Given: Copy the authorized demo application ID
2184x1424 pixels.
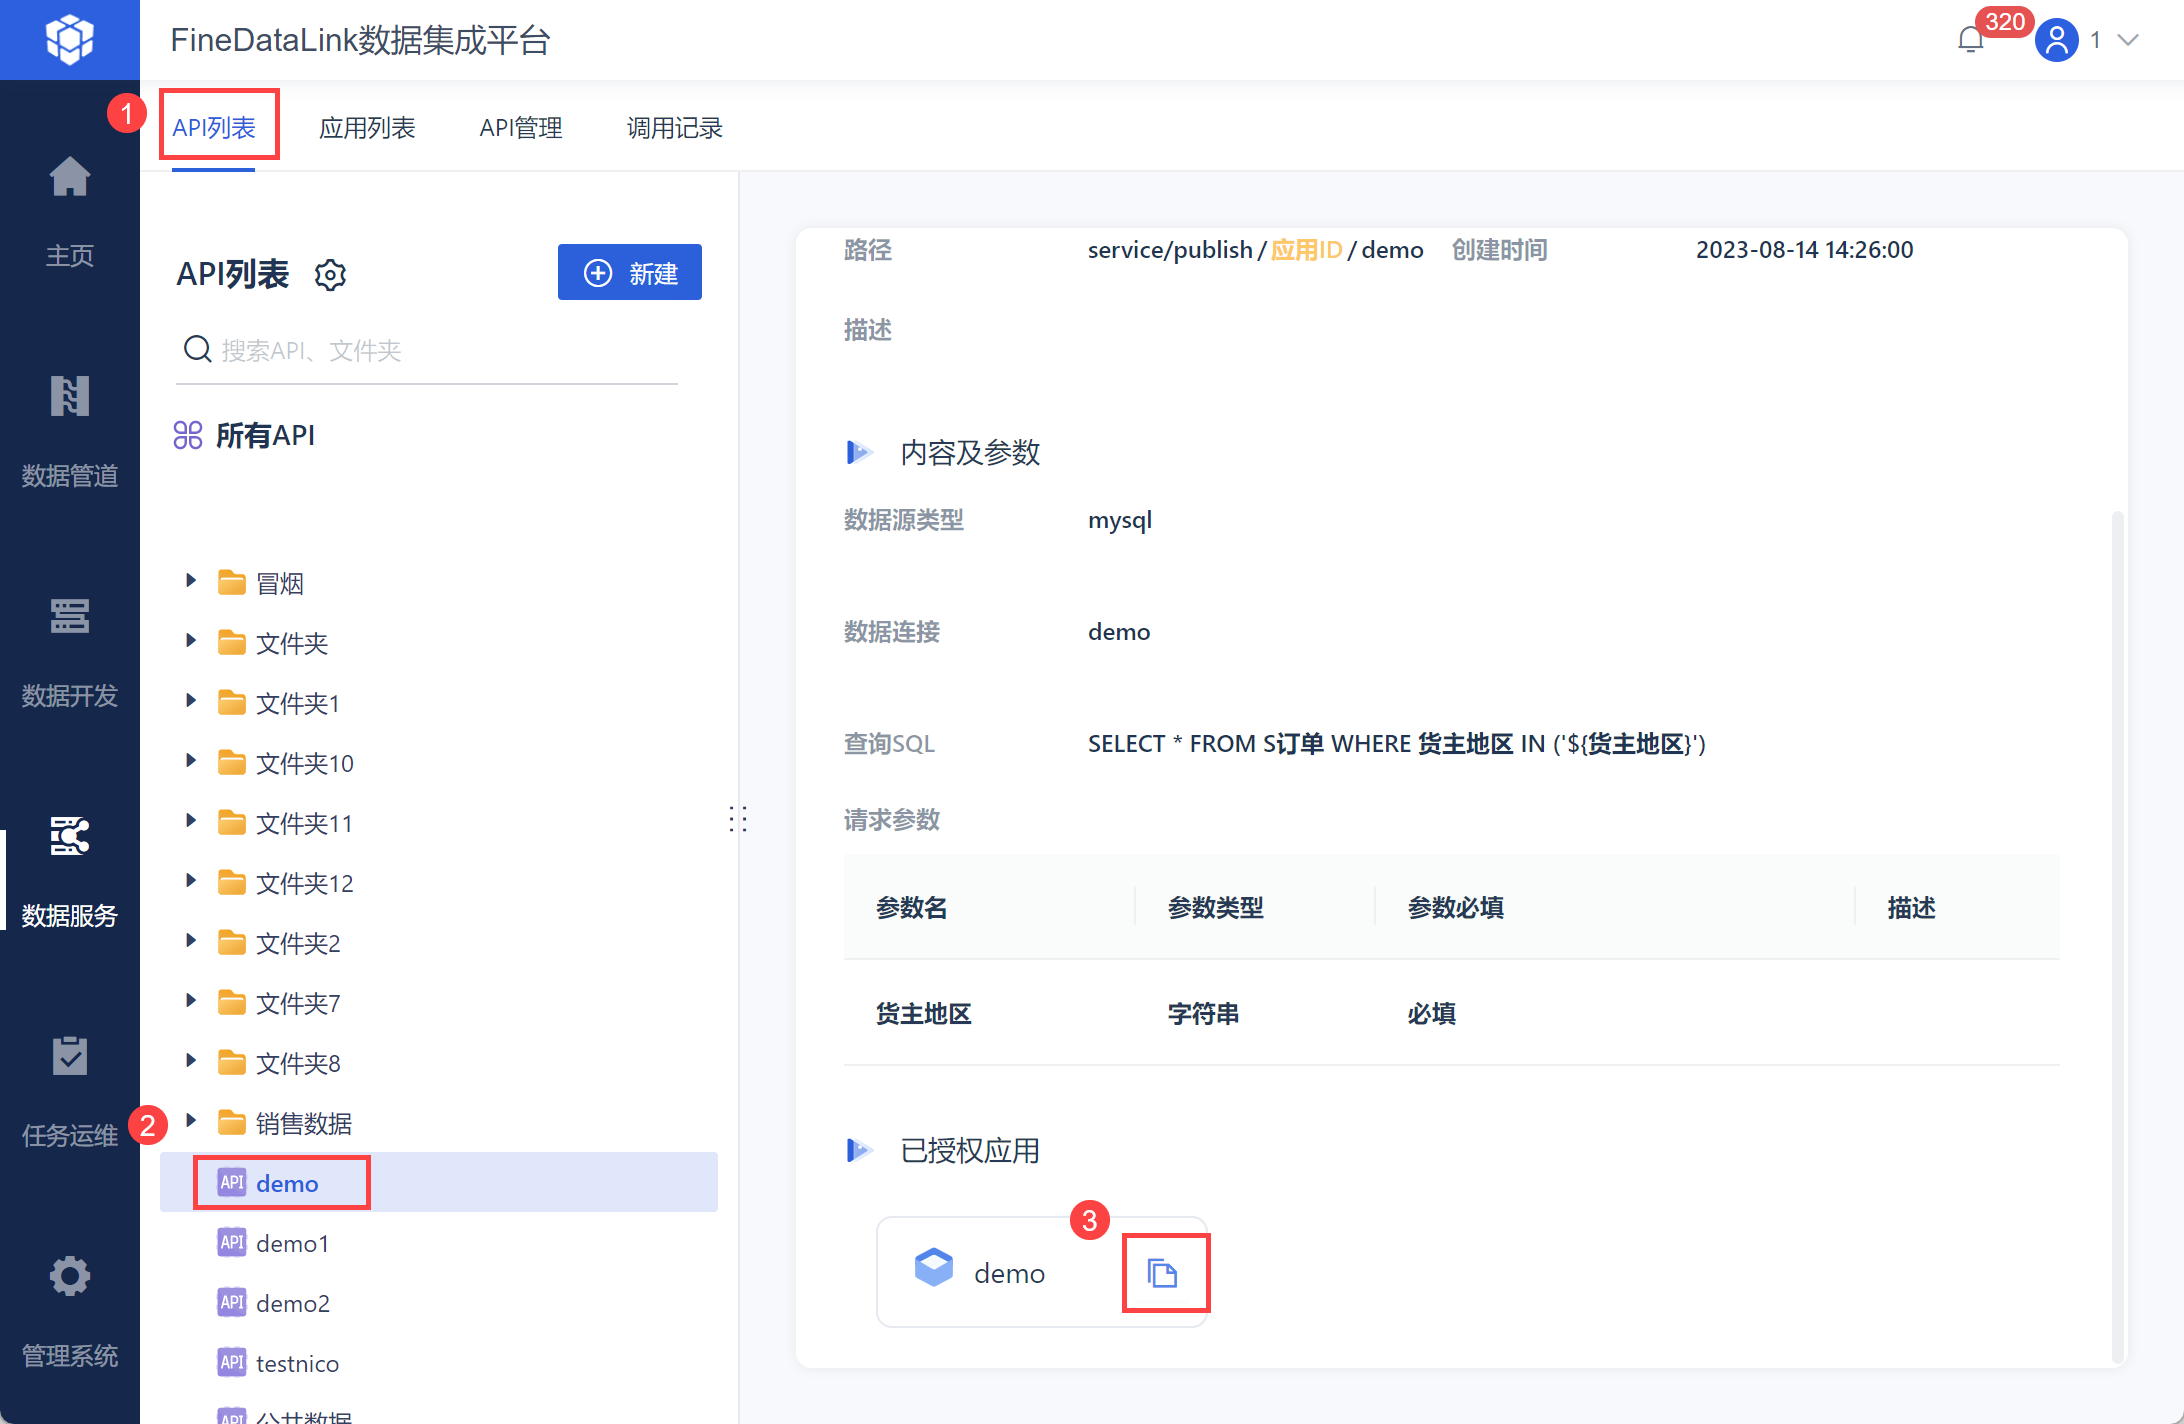Looking at the screenshot, I should 1163,1273.
